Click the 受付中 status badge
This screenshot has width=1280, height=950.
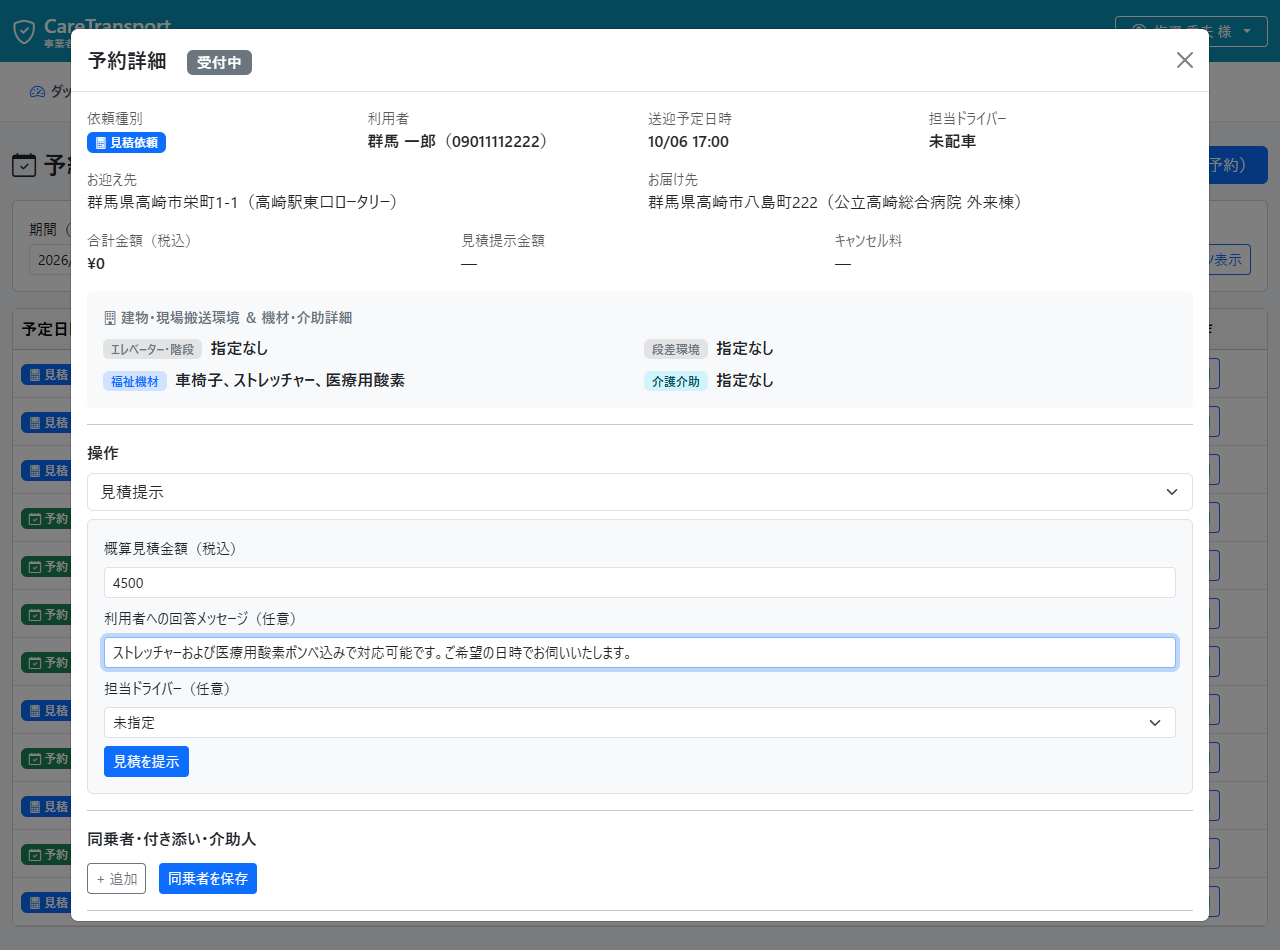(219, 62)
